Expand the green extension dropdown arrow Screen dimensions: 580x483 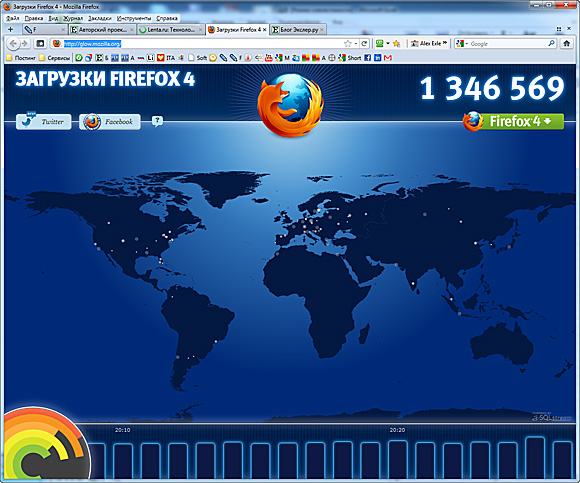[x=388, y=44]
